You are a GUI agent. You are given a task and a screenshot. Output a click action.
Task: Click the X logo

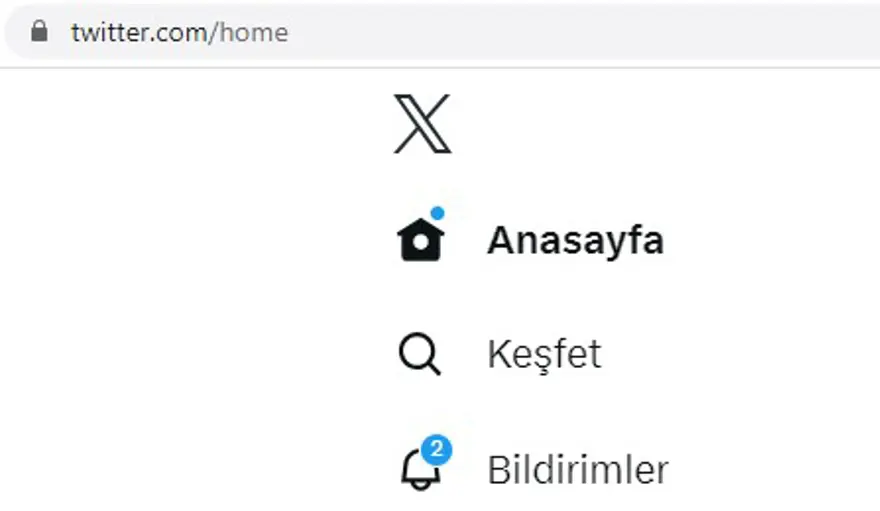pyautogui.click(x=422, y=124)
